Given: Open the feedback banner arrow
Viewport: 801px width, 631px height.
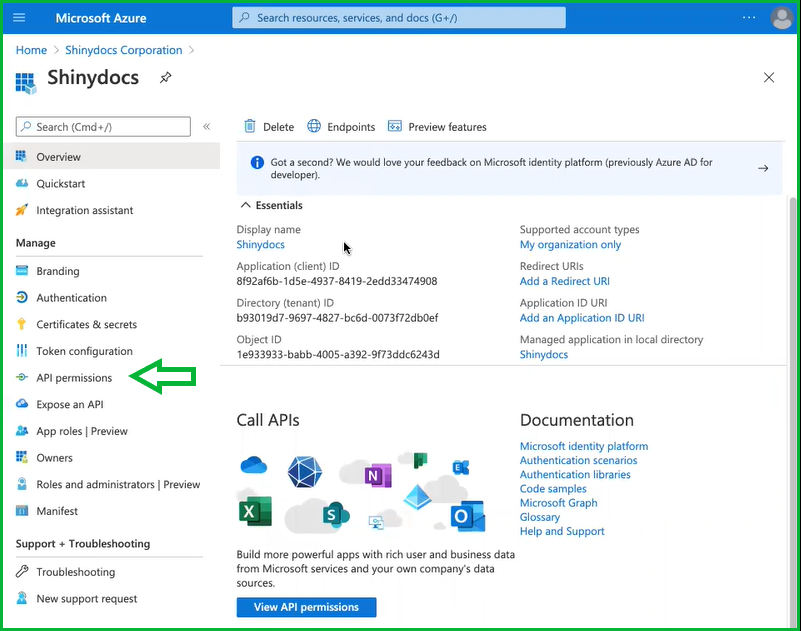Looking at the screenshot, I should (763, 168).
